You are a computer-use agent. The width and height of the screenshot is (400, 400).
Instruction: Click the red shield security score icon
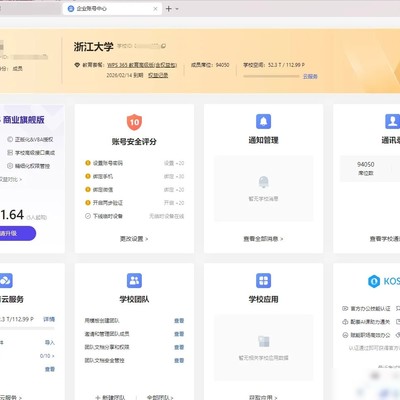click(x=134, y=122)
